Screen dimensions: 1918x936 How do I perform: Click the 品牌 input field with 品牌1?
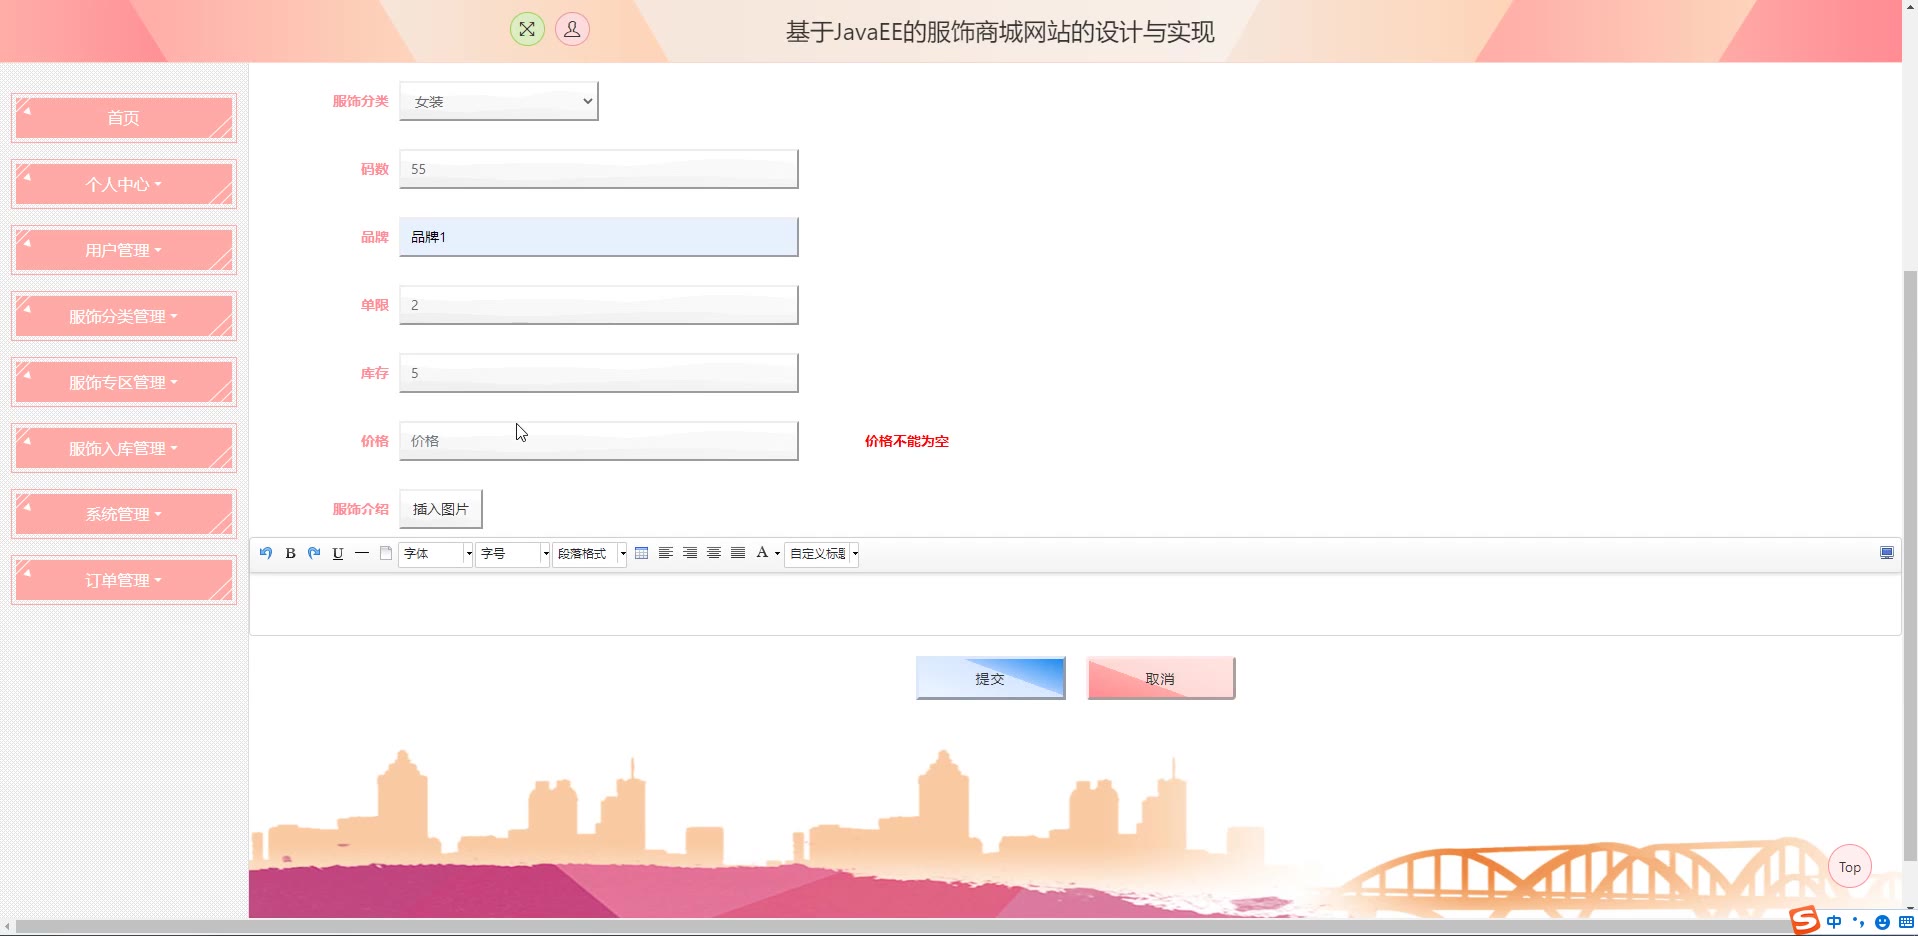[x=599, y=237]
